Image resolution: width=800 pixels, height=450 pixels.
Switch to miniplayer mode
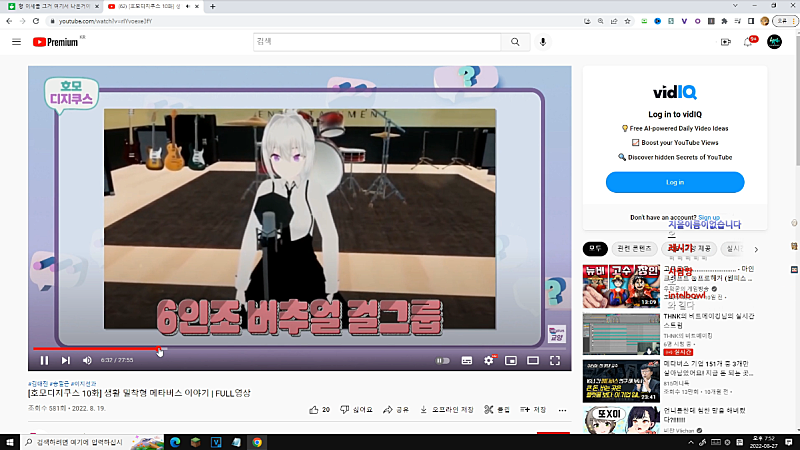511,361
